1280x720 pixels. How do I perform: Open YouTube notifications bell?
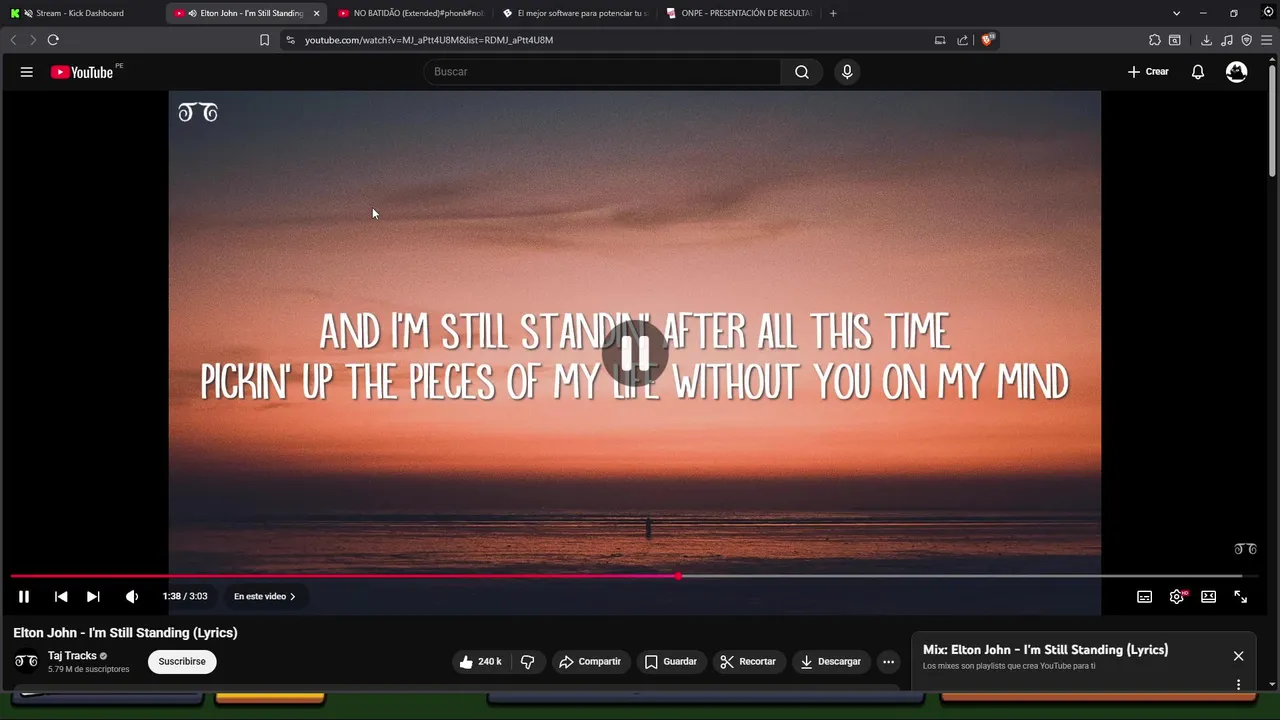pyautogui.click(x=1198, y=72)
